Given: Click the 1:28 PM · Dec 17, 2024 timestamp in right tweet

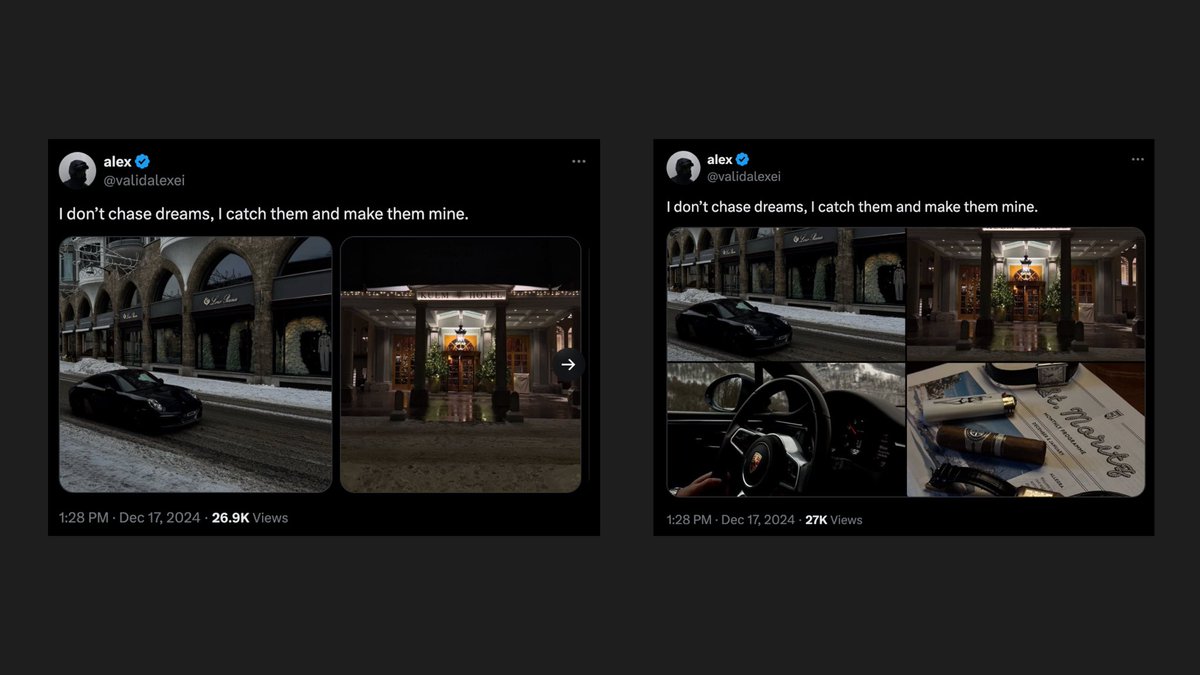Looking at the screenshot, I should tap(731, 519).
